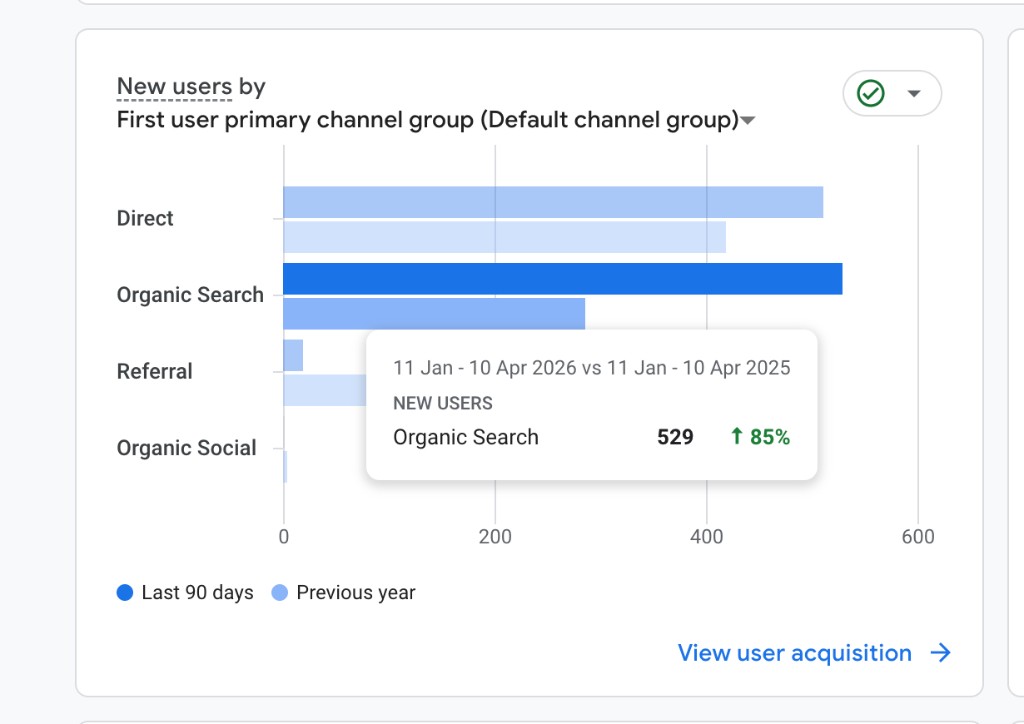The image size is (1024, 724).
Task: Select Direct last 90 days bar
Action: [x=553, y=202]
